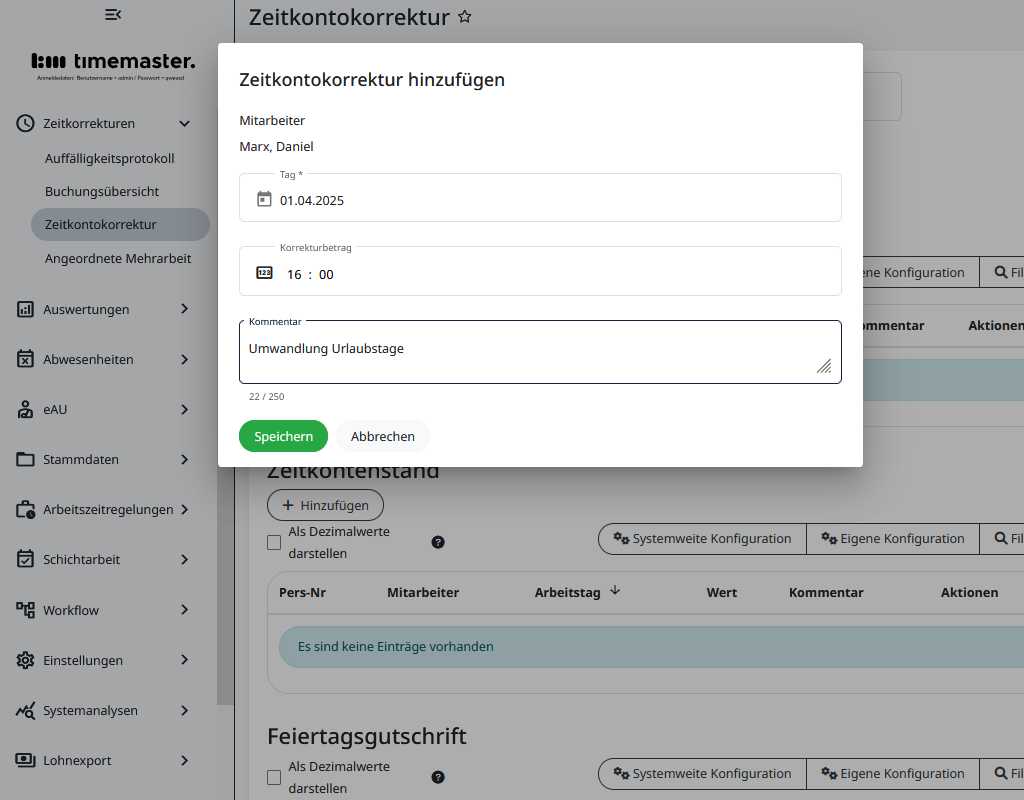Click the Auswertungen chart icon
The image size is (1024, 800).
25,309
